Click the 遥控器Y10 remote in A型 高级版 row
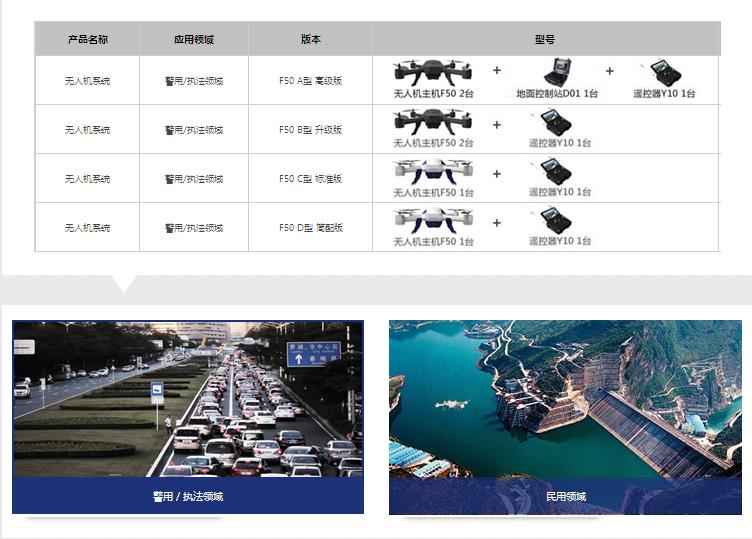Screen dimensions: 752x539 coord(664,72)
